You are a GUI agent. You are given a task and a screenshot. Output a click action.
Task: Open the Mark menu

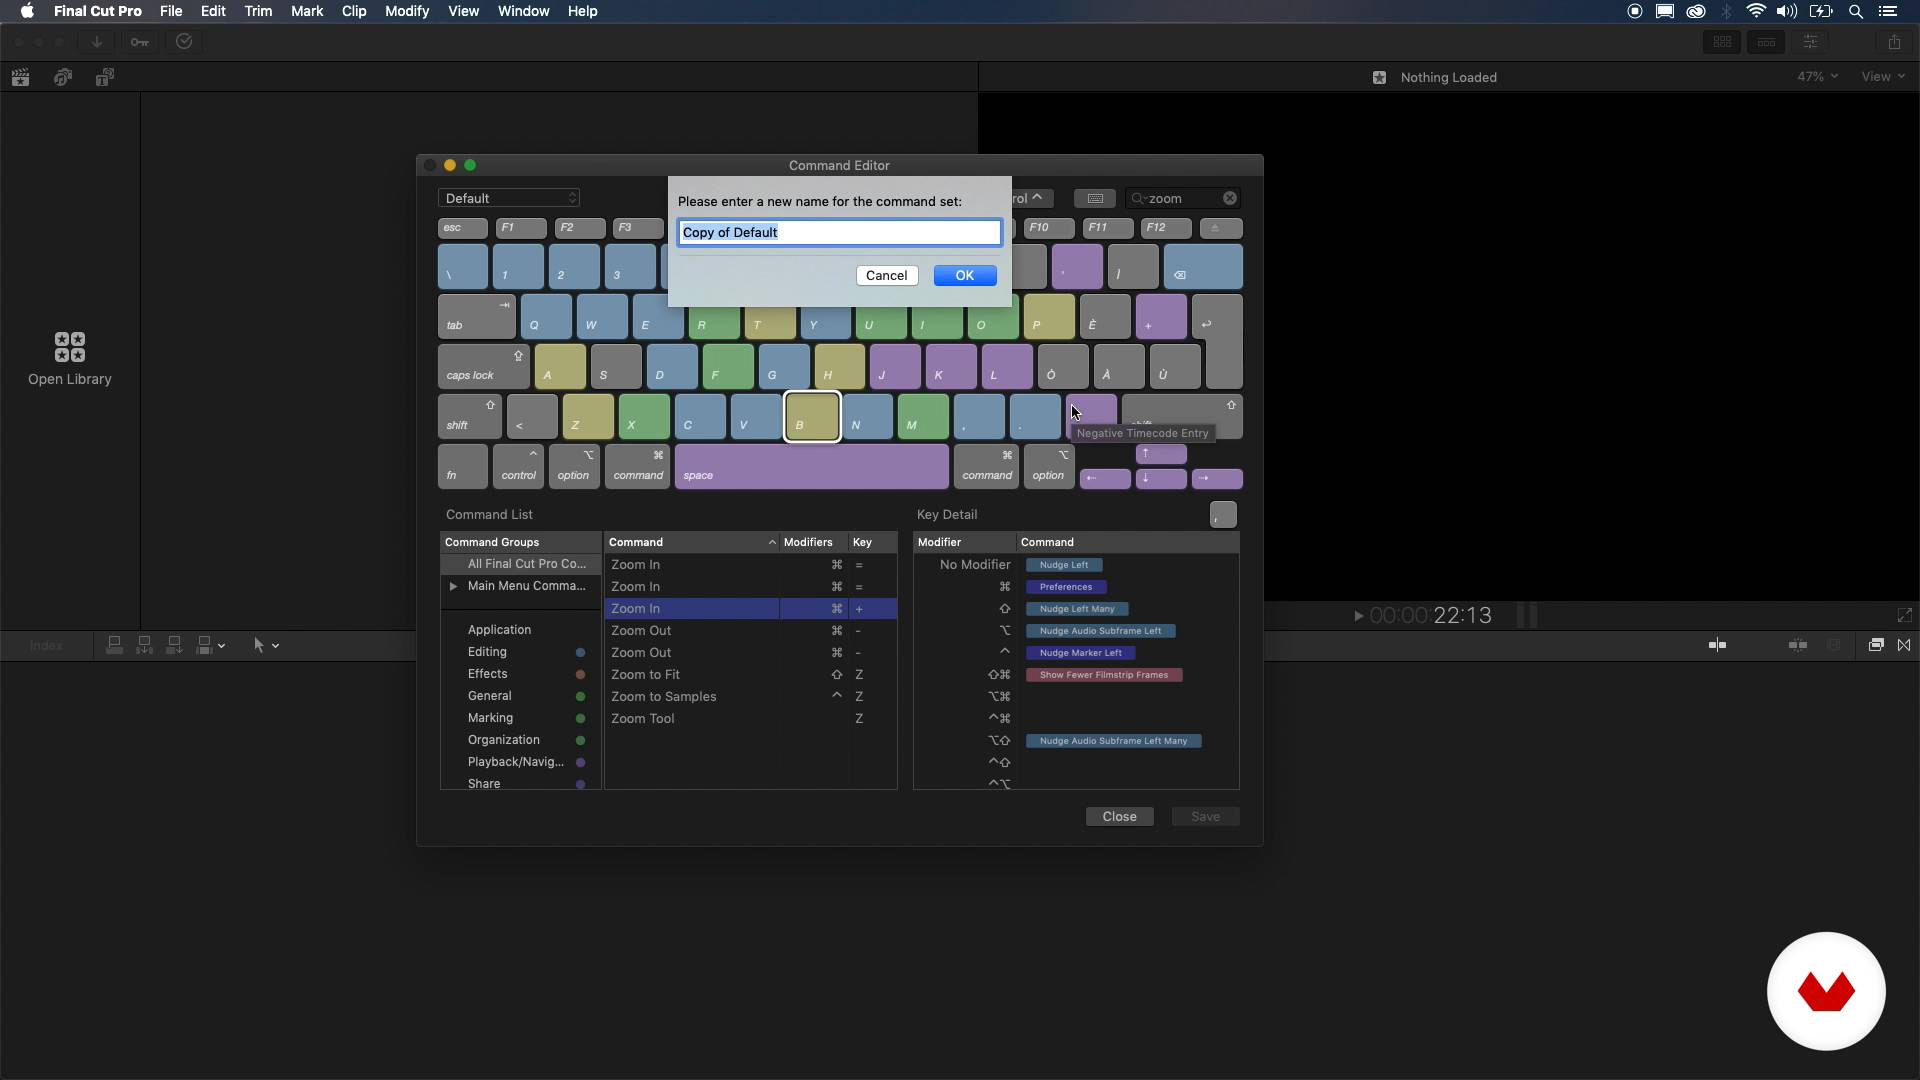[x=307, y=11]
